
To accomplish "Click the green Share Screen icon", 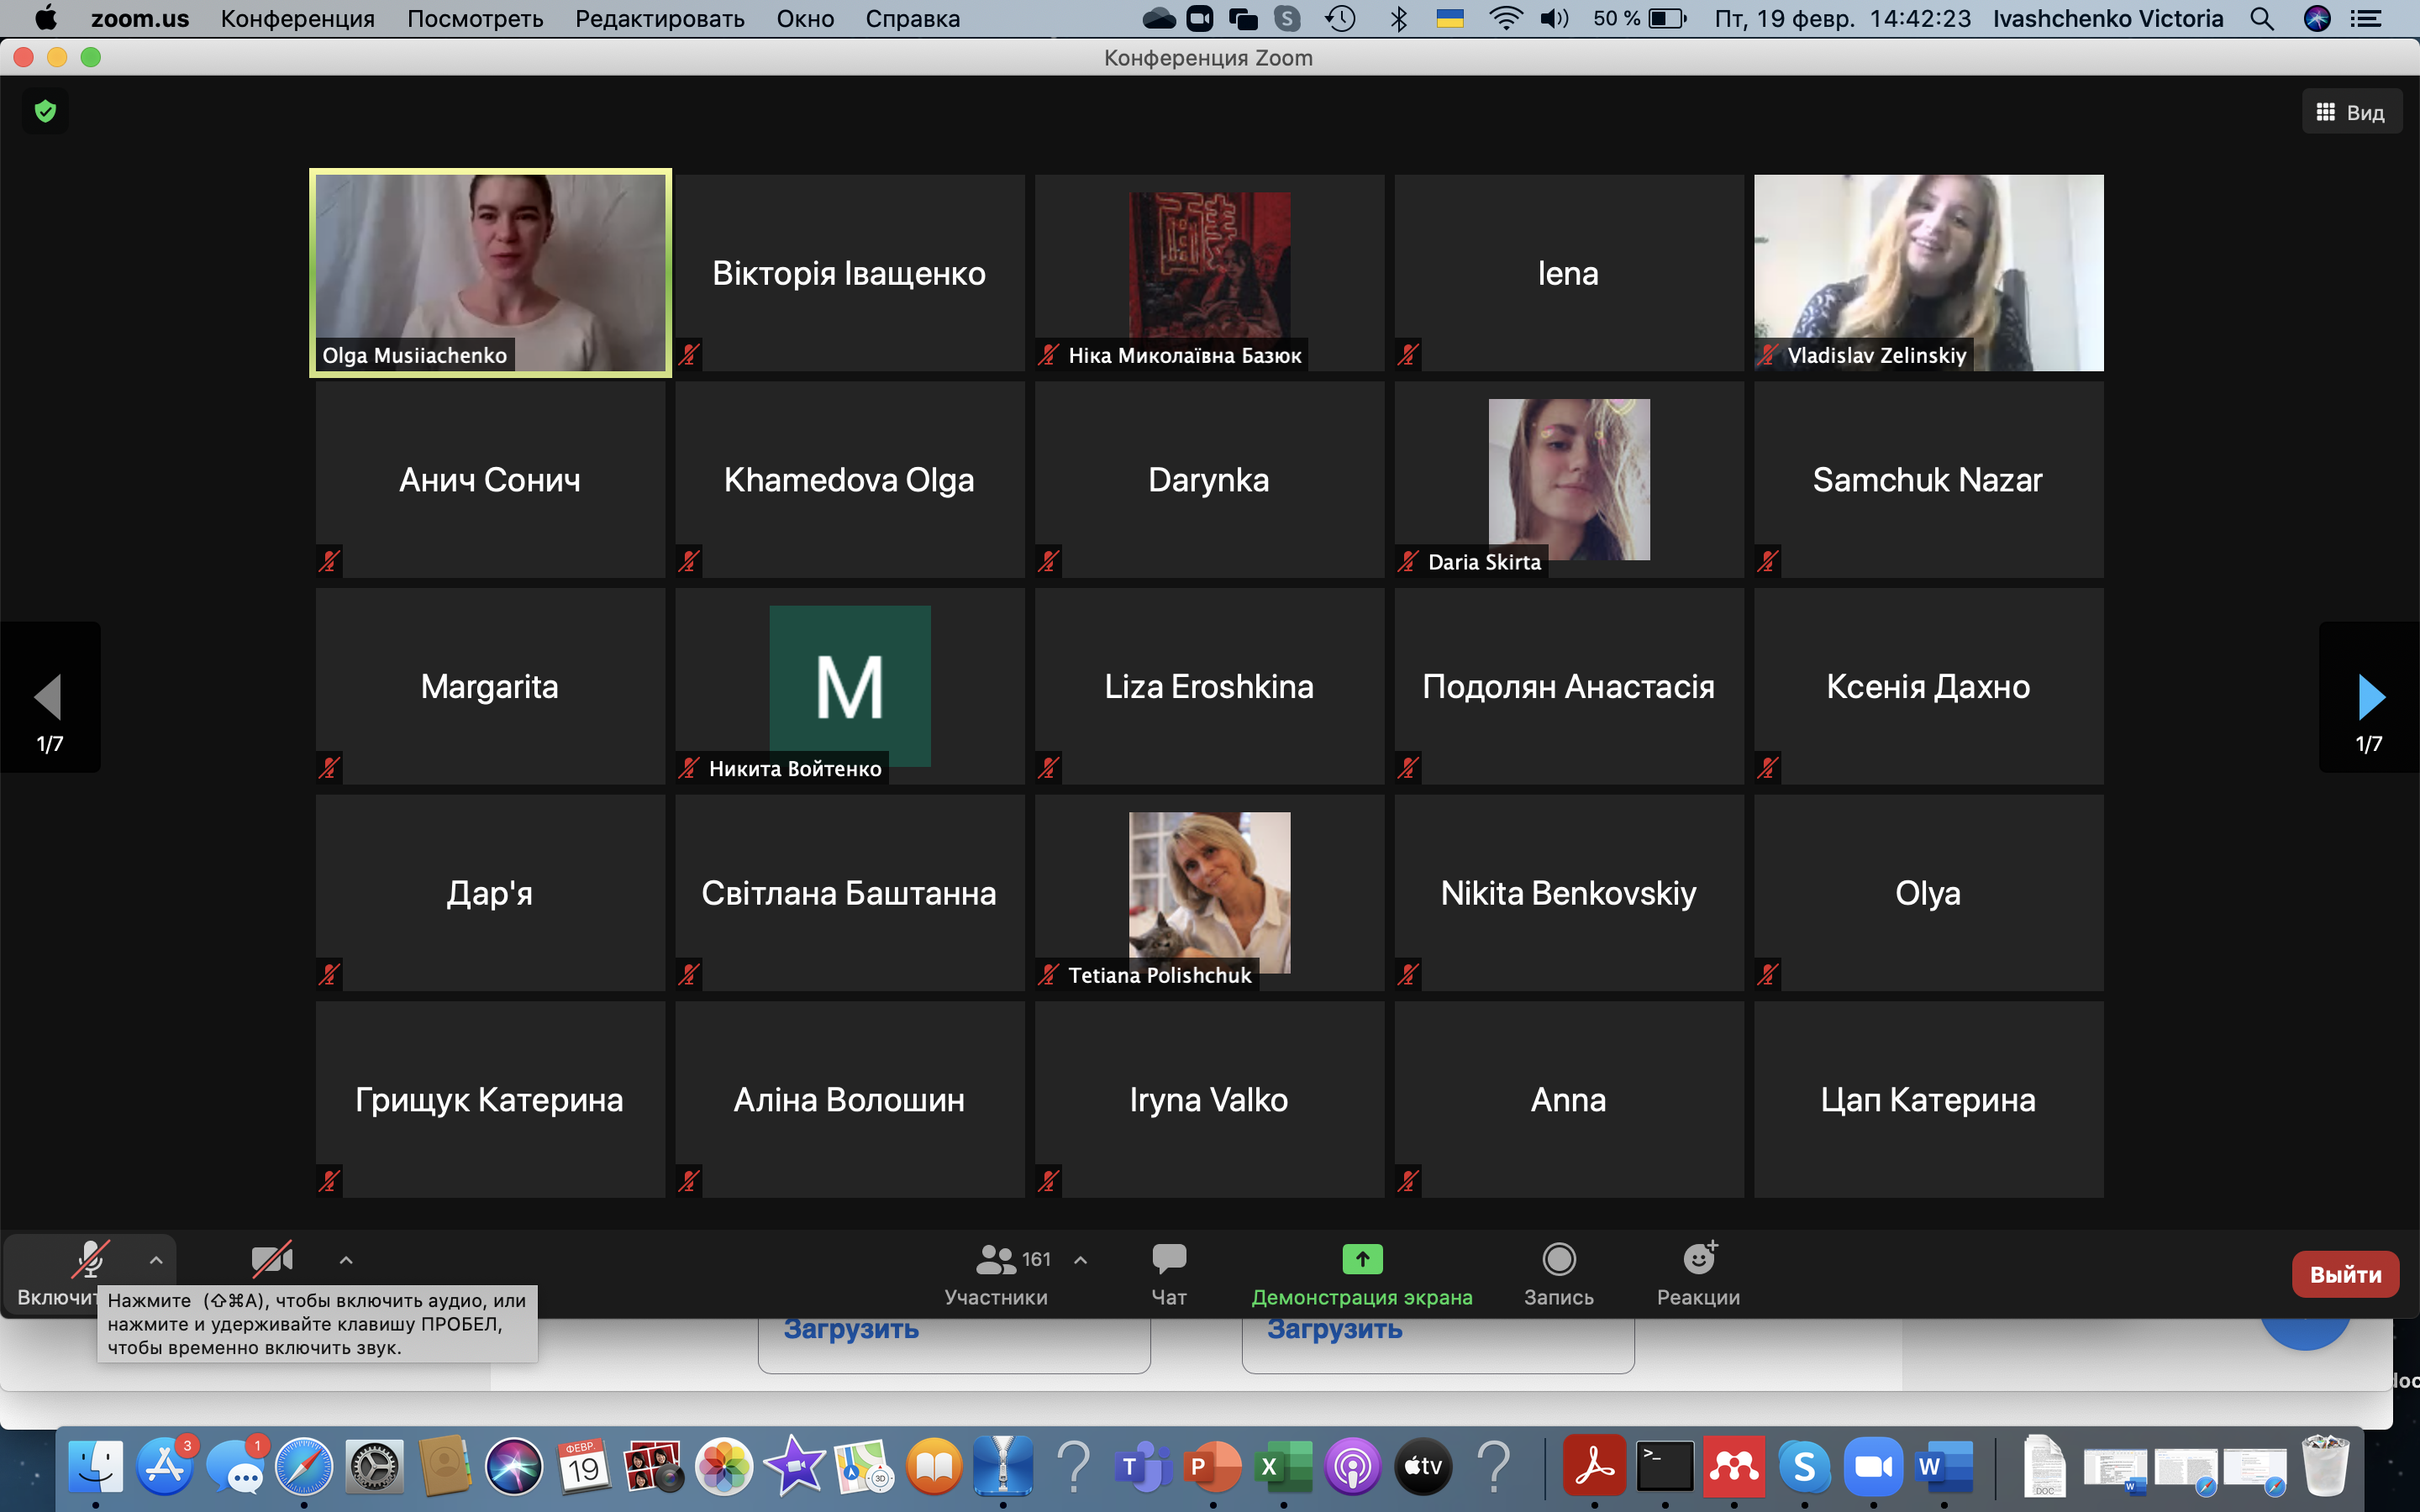I will click(x=1361, y=1258).
